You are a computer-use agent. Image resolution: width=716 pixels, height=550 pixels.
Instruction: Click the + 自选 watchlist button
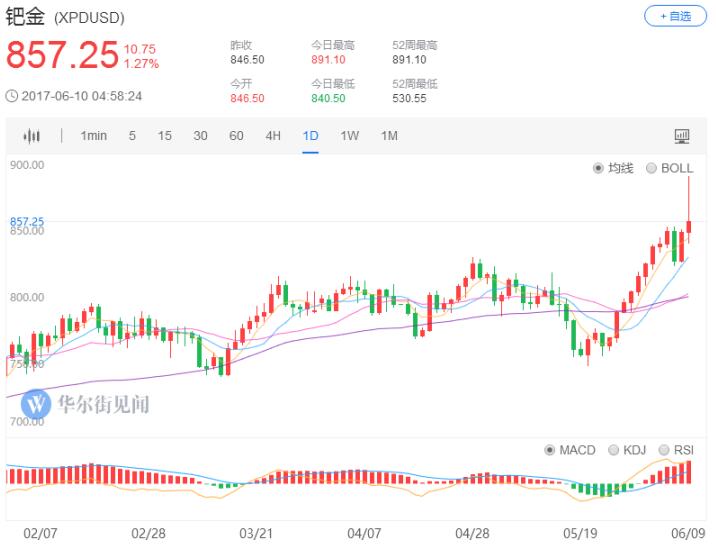click(x=675, y=16)
